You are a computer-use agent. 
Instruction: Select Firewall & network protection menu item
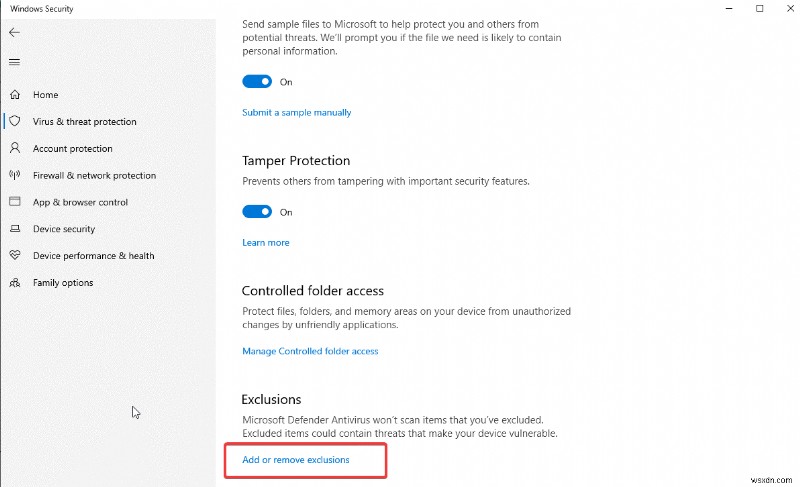point(94,176)
